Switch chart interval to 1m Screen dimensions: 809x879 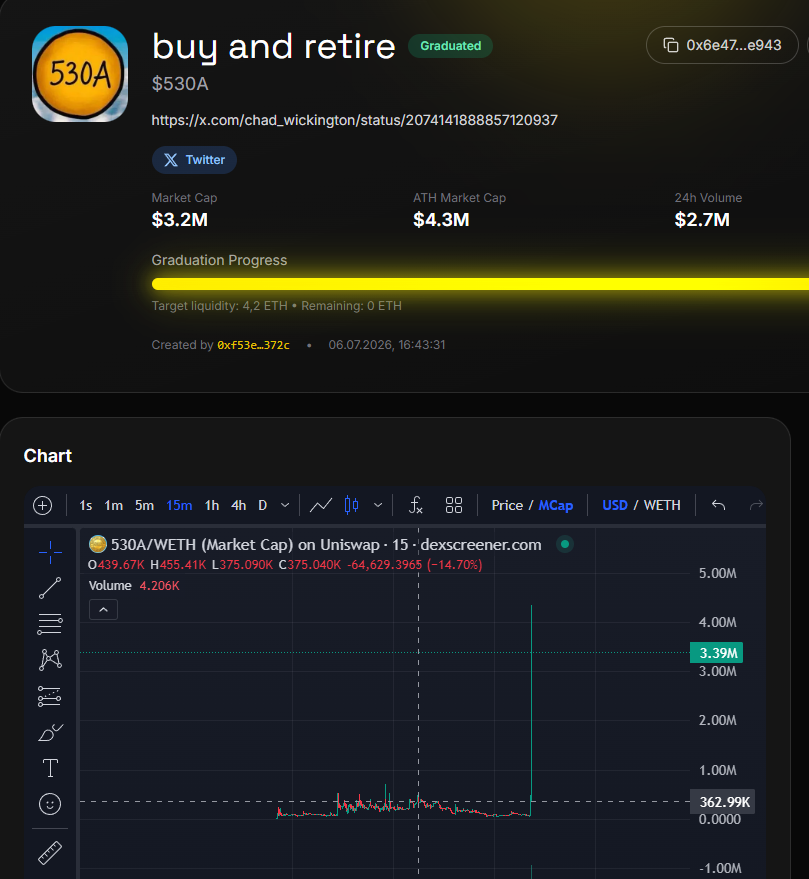(113, 505)
